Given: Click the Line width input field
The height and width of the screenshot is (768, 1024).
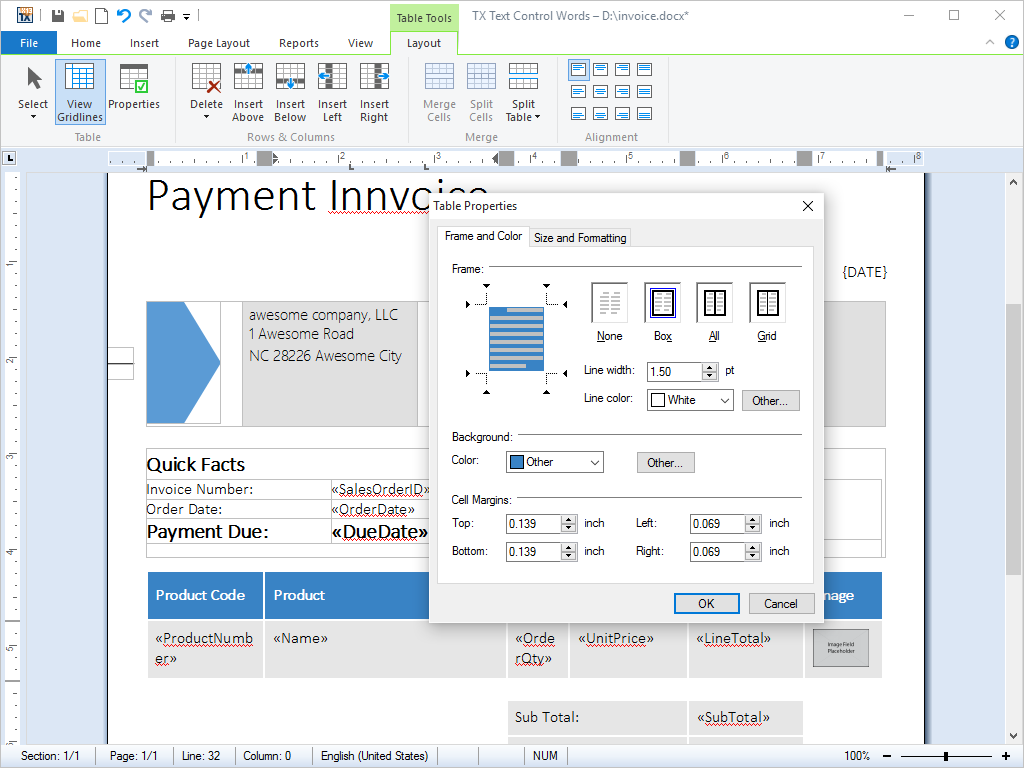Looking at the screenshot, I should pyautogui.click(x=674, y=372).
